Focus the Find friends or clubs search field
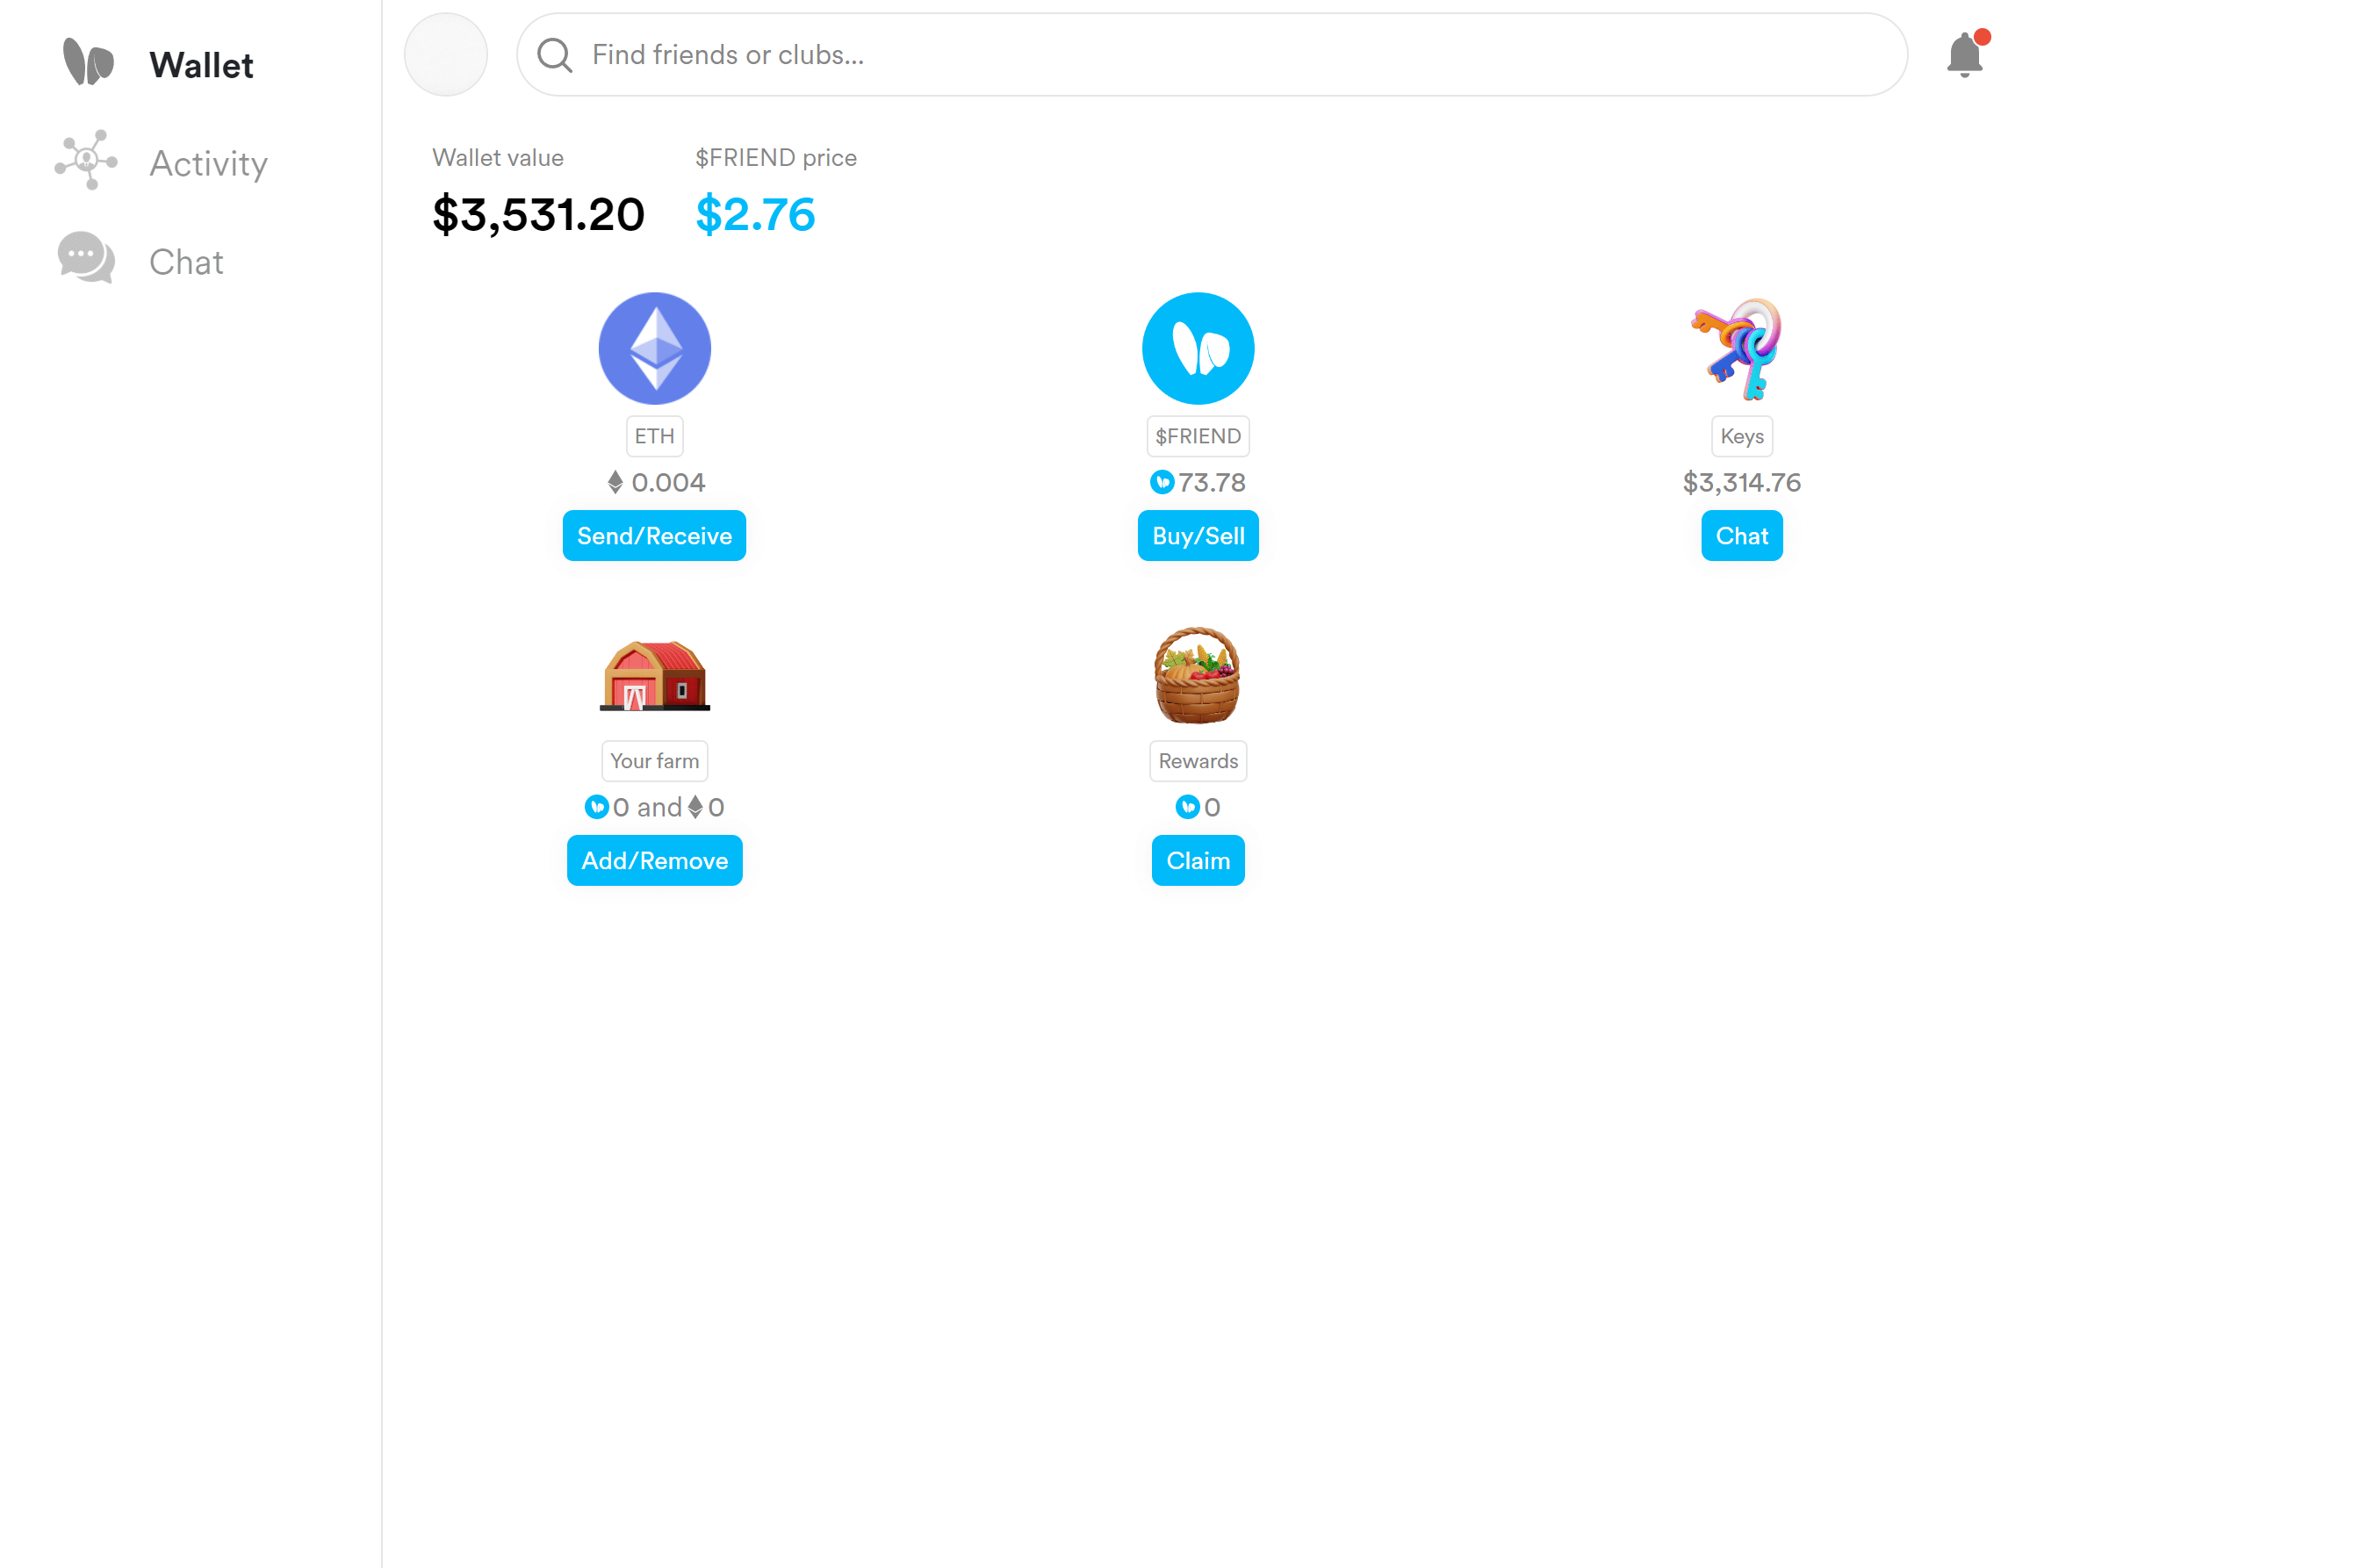The width and height of the screenshot is (2368, 1568). (x=1211, y=55)
